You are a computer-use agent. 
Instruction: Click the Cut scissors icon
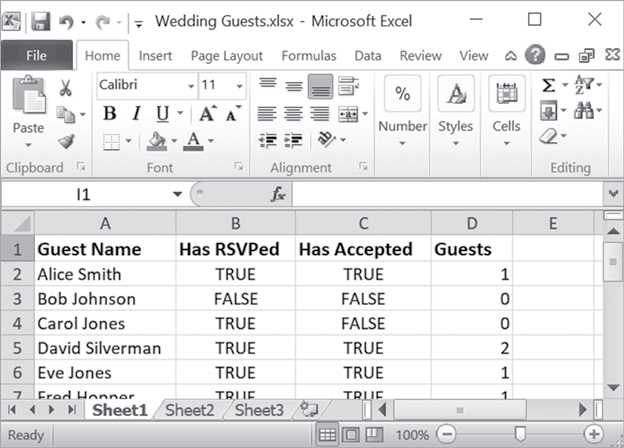66,87
